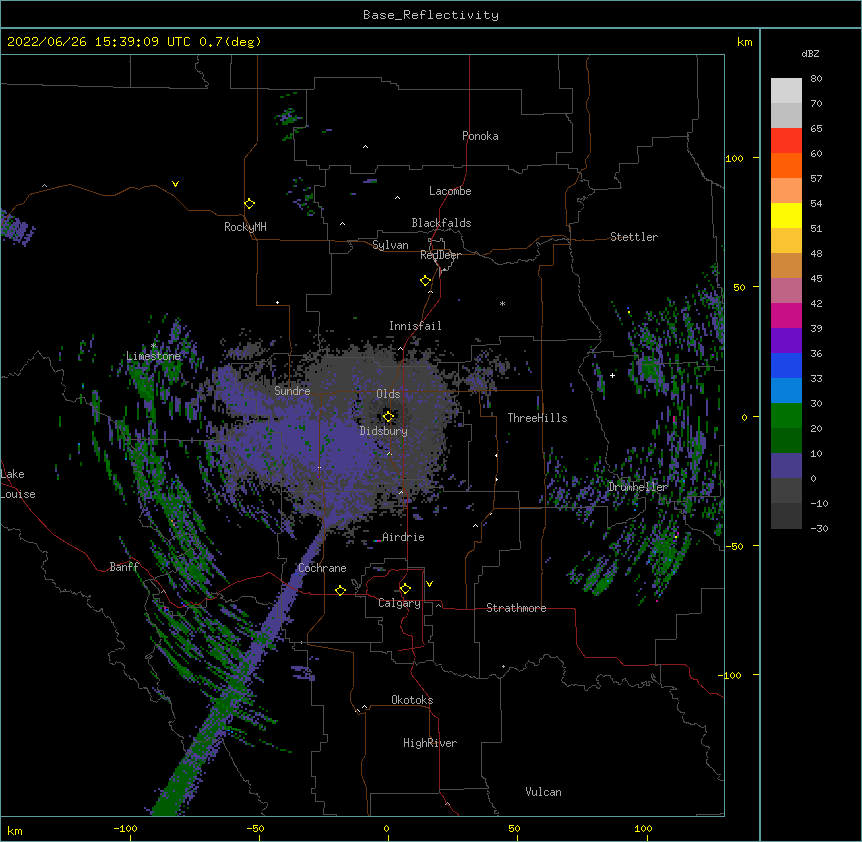
Task: Click the Lacombe city label
Action: (450, 191)
